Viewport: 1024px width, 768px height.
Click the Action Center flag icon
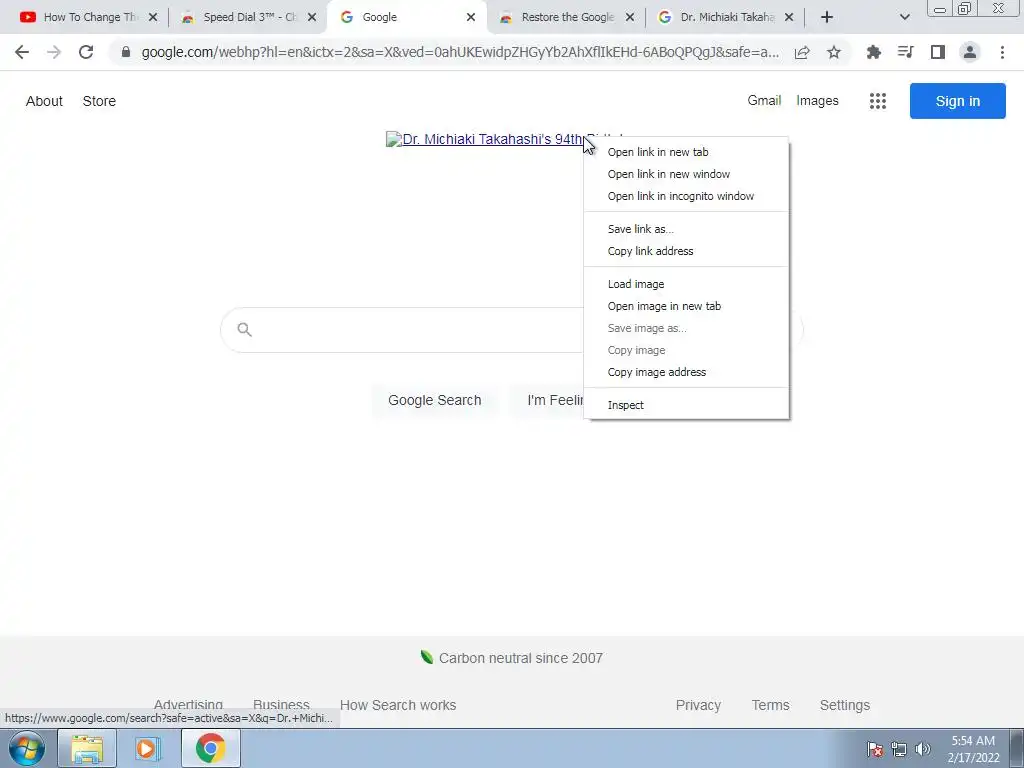click(x=874, y=749)
